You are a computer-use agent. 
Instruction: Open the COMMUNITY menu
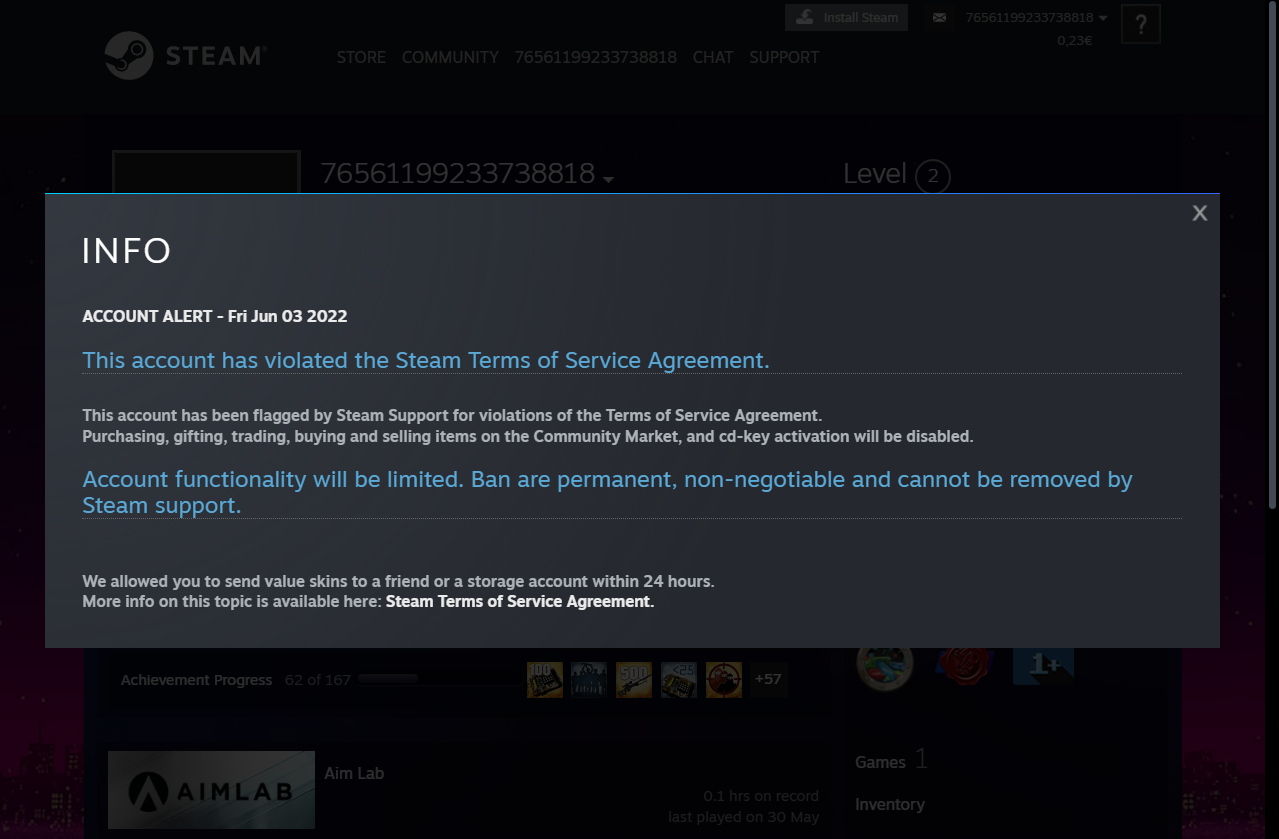(x=450, y=57)
